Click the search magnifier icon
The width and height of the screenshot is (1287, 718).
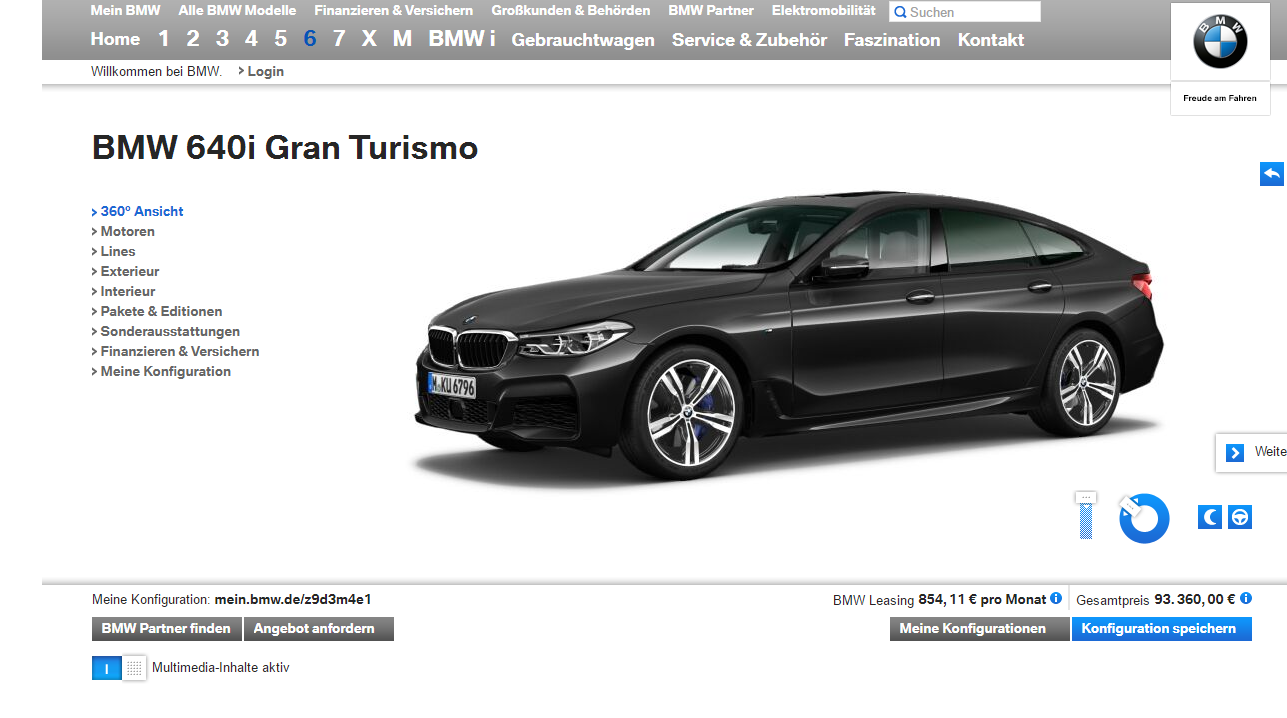(900, 12)
